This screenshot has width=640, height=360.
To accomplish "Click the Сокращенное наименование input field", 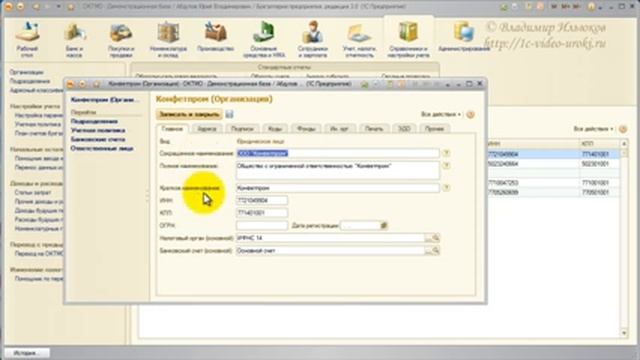I will pos(338,153).
